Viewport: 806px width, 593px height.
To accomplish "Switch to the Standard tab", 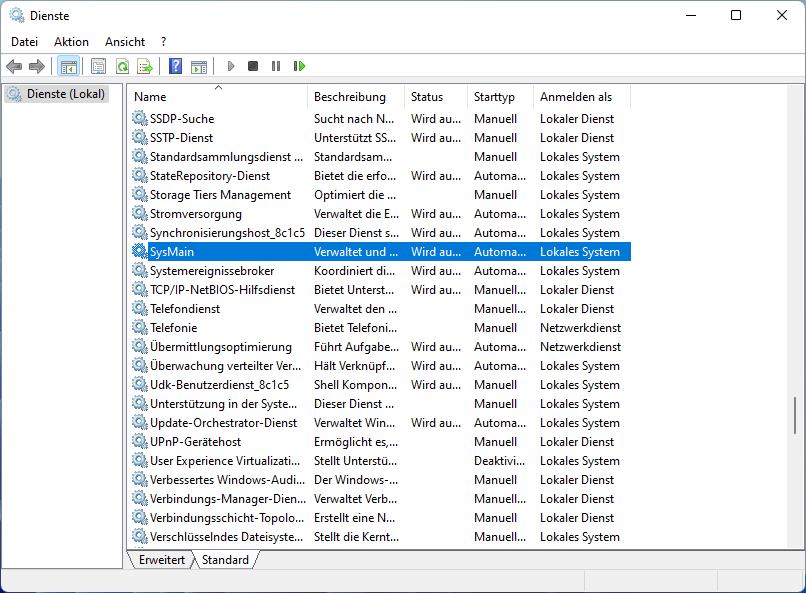I will click(225, 560).
